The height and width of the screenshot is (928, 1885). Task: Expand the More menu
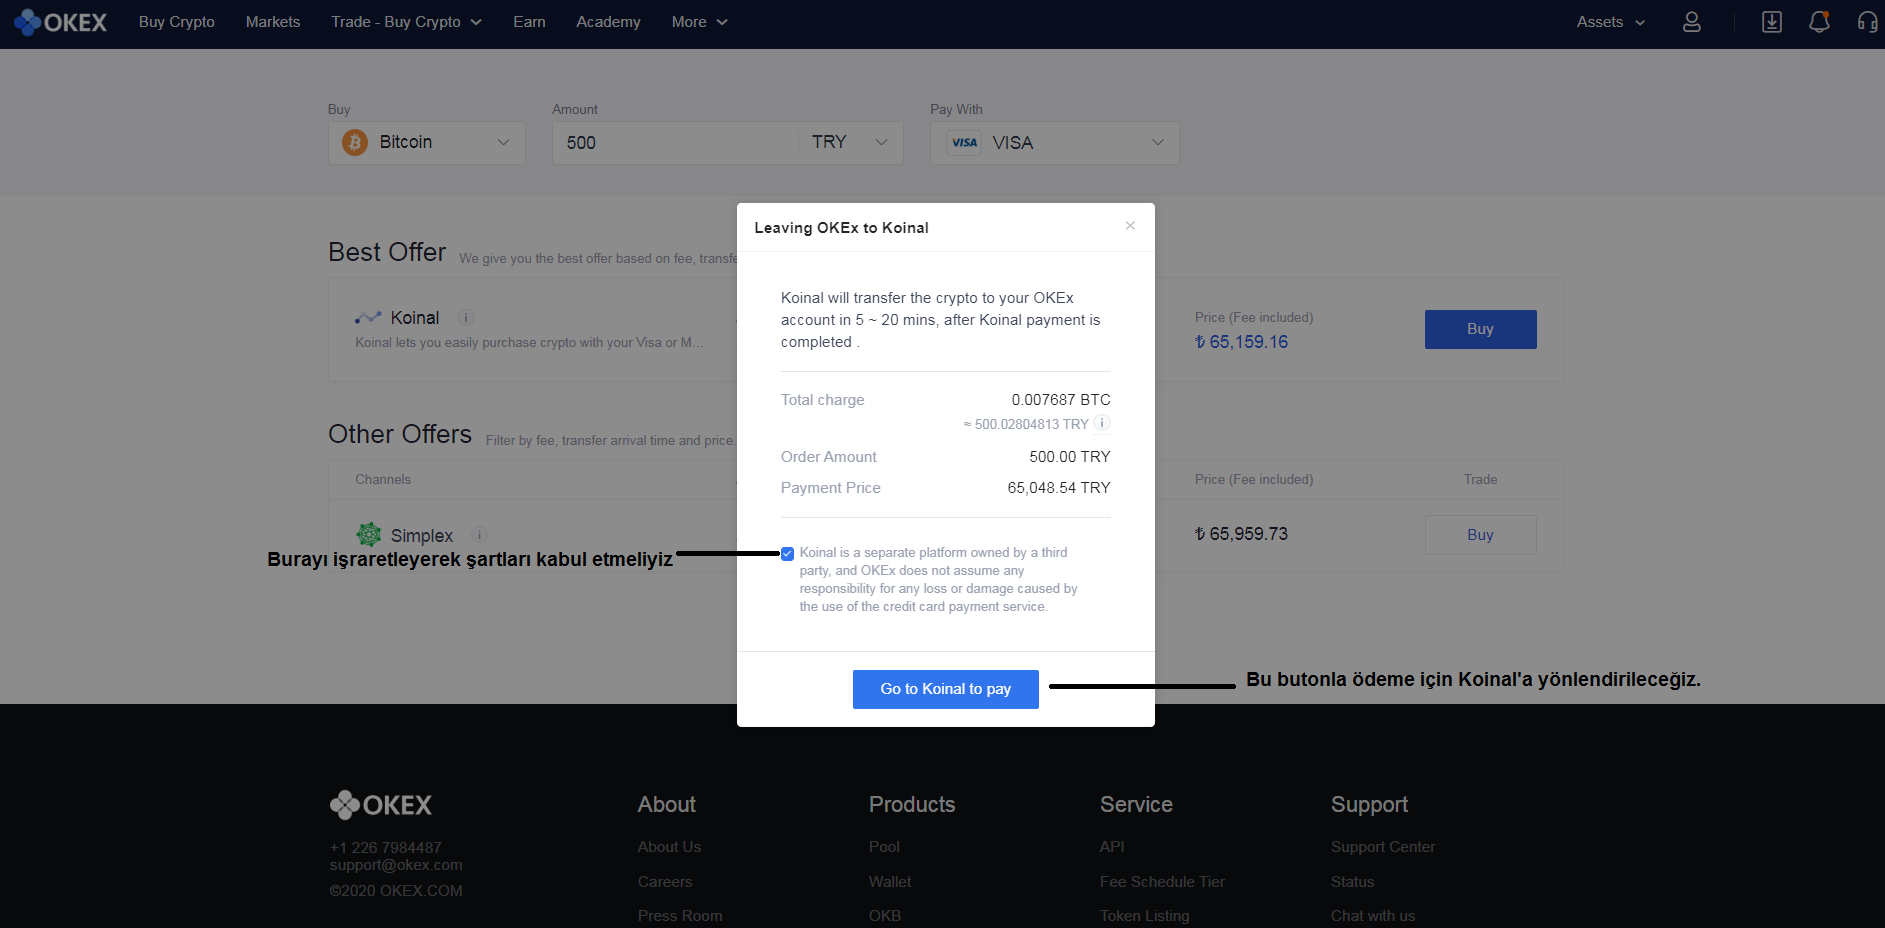pos(700,22)
